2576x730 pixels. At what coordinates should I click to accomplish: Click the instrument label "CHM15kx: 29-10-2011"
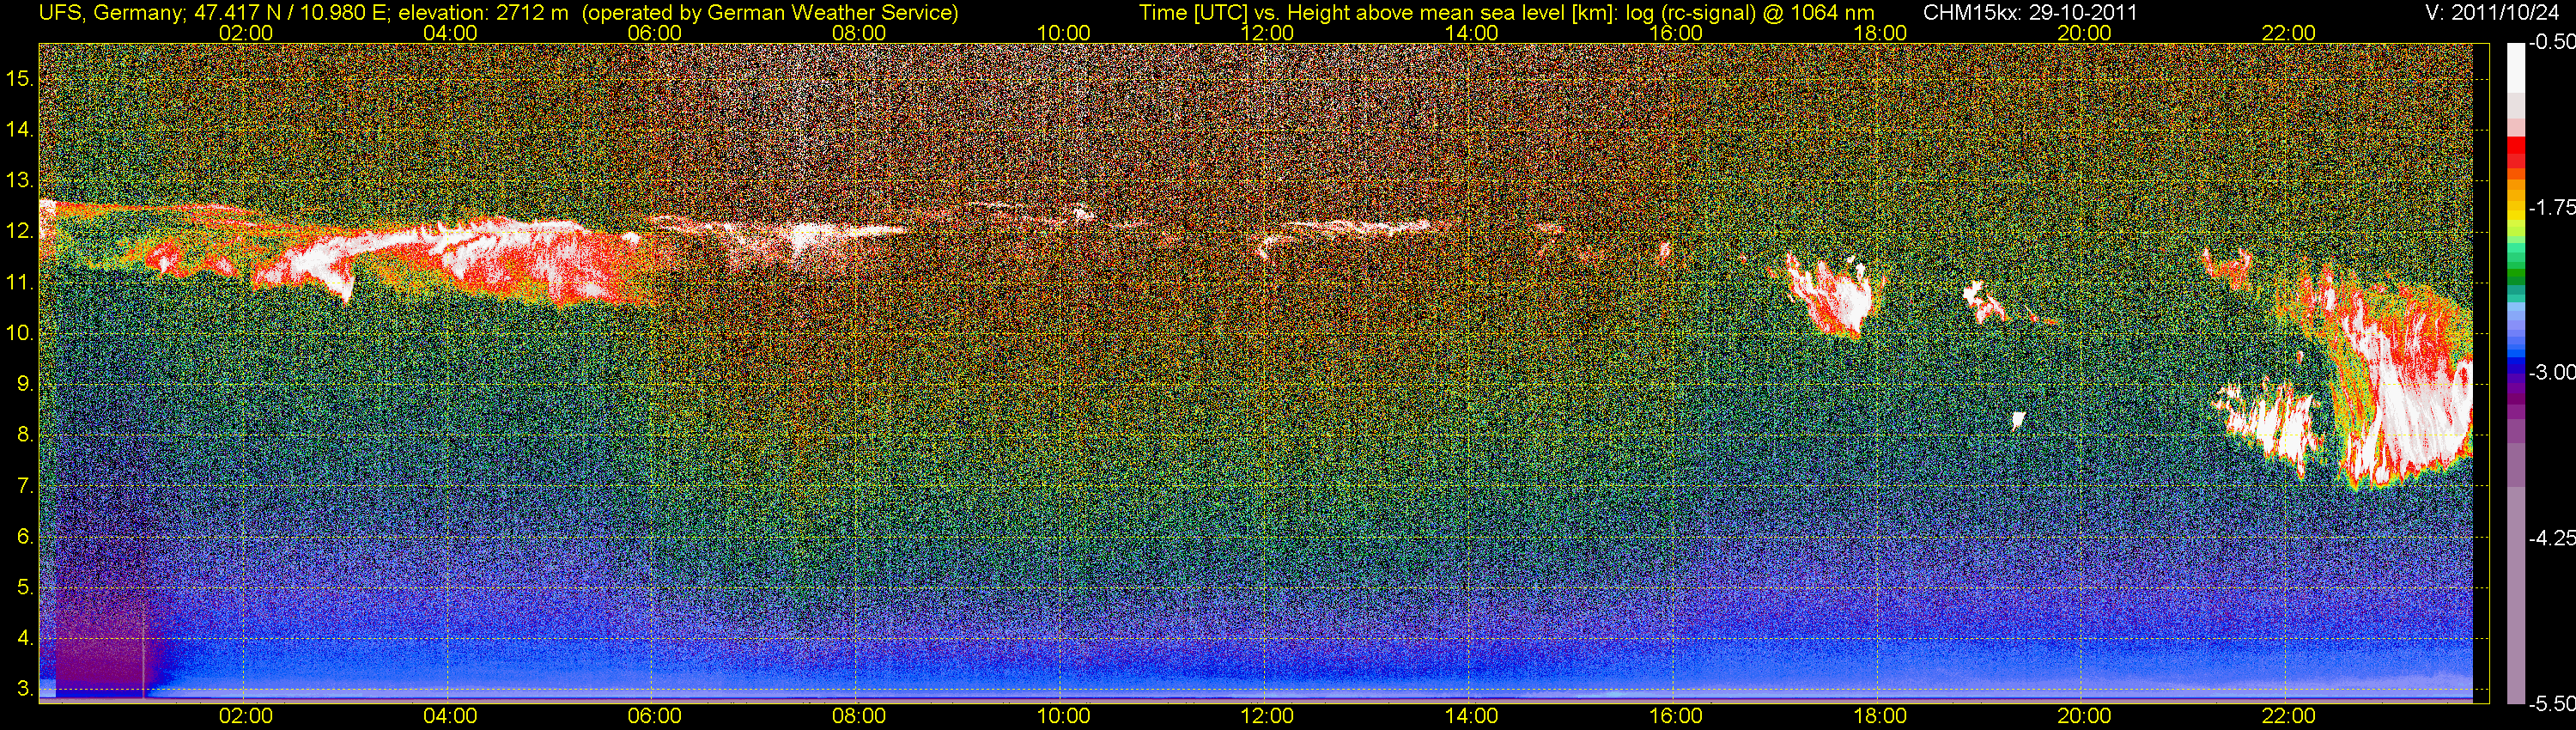[2030, 12]
